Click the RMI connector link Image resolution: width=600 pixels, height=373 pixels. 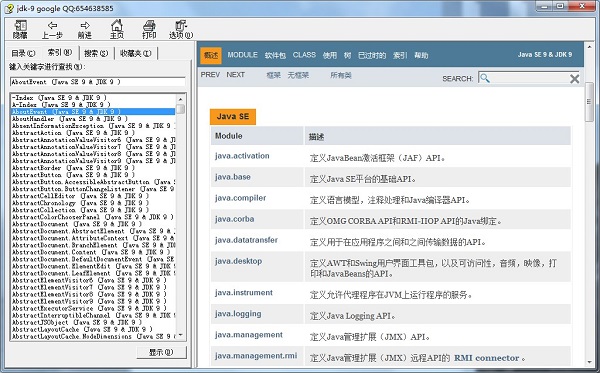point(486,358)
